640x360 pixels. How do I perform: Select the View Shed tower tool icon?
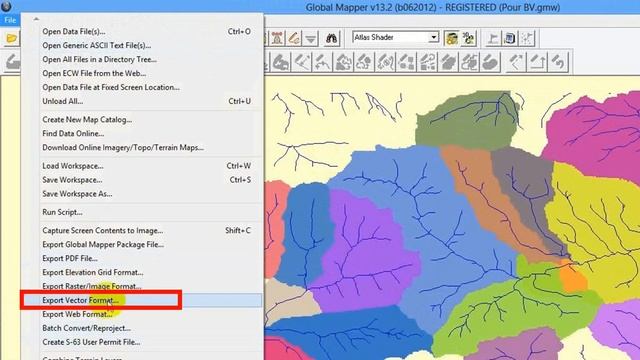click(277, 38)
